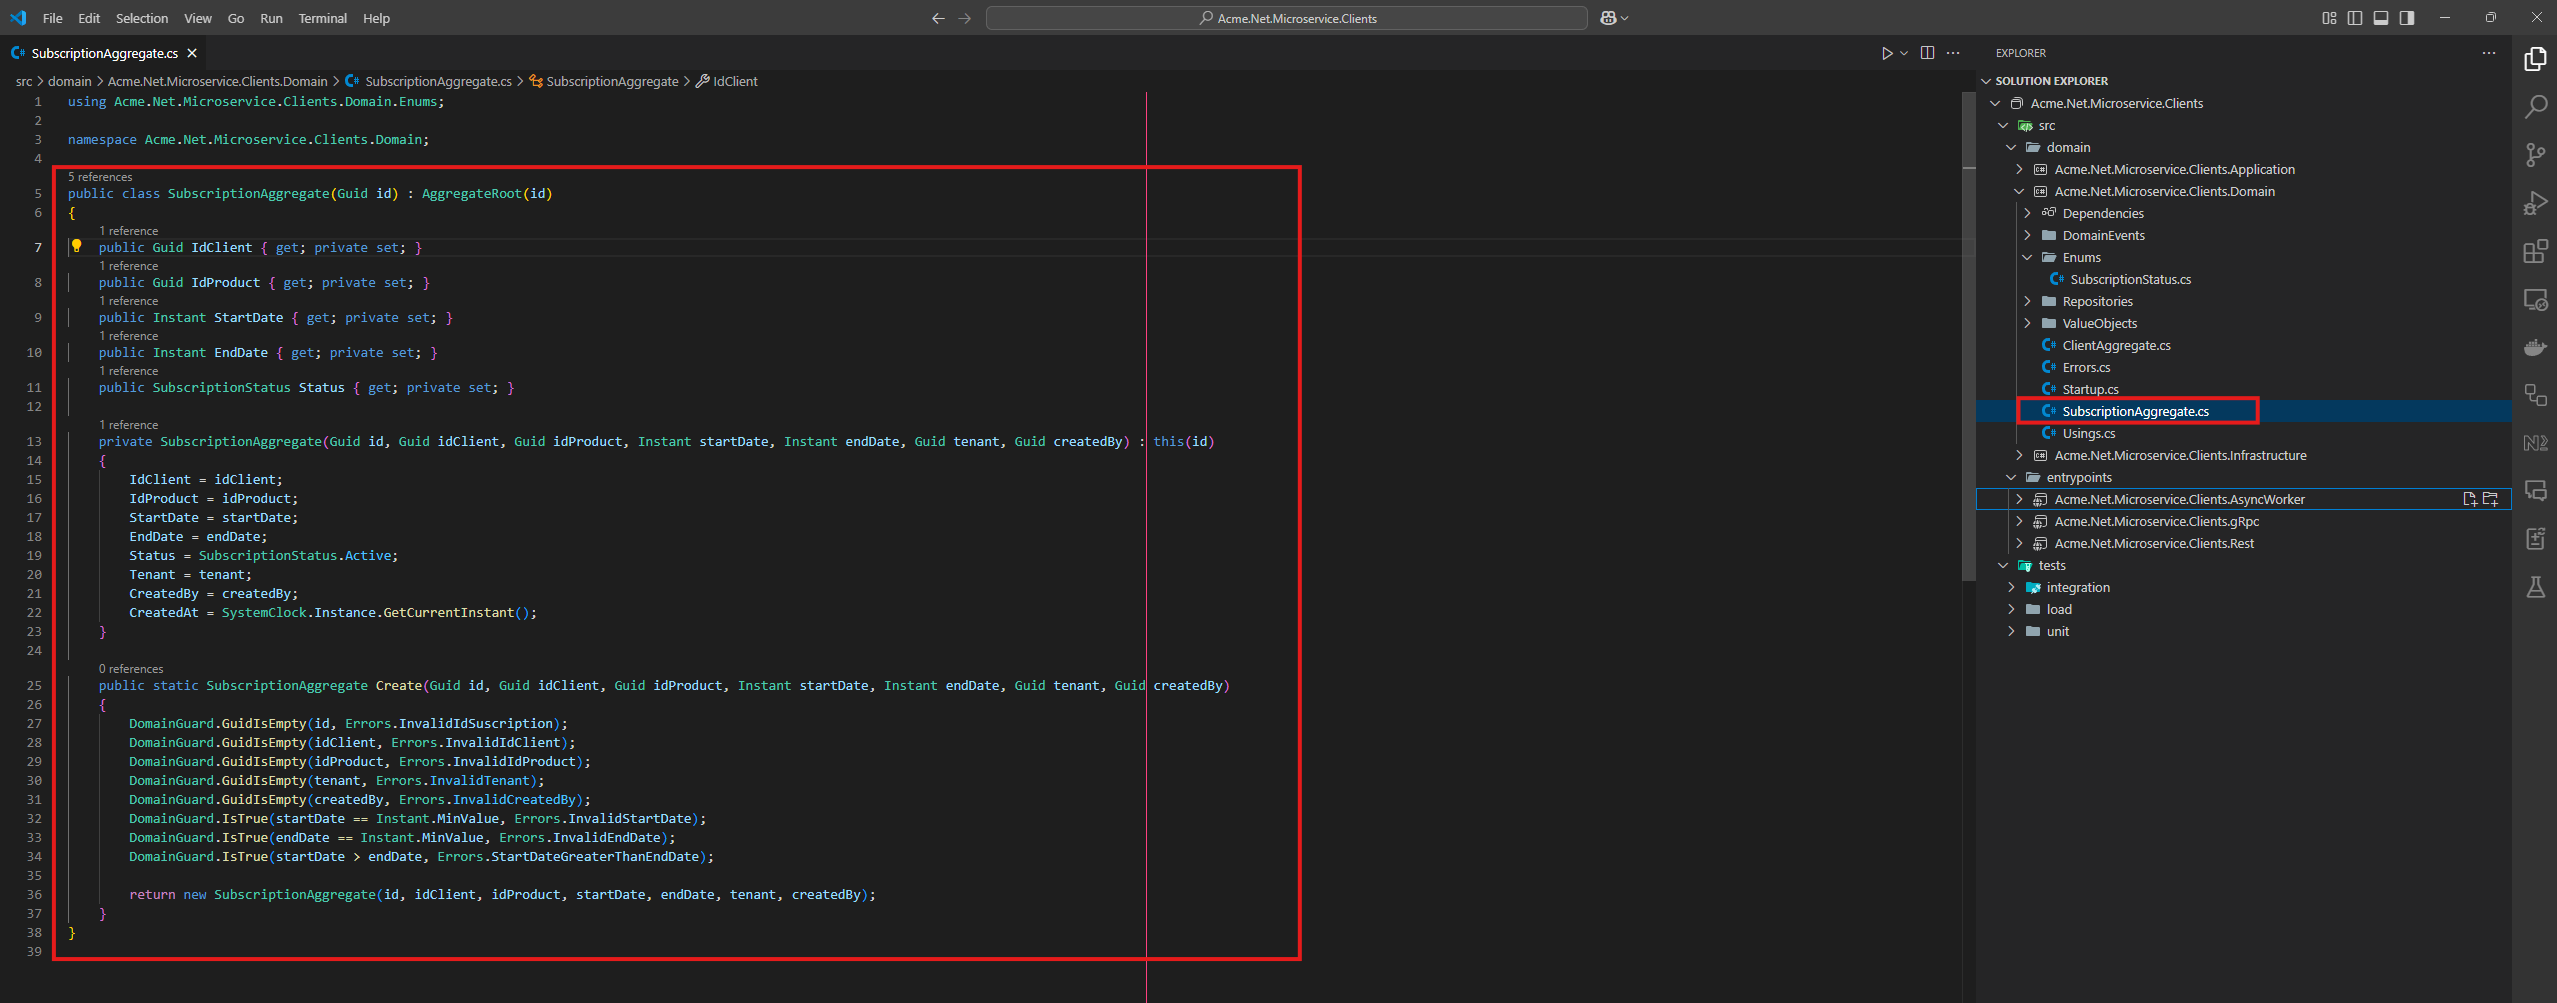2557x1003 pixels.
Task: Click the lightbulb quick-fix on line 7
Action: [76, 246]
